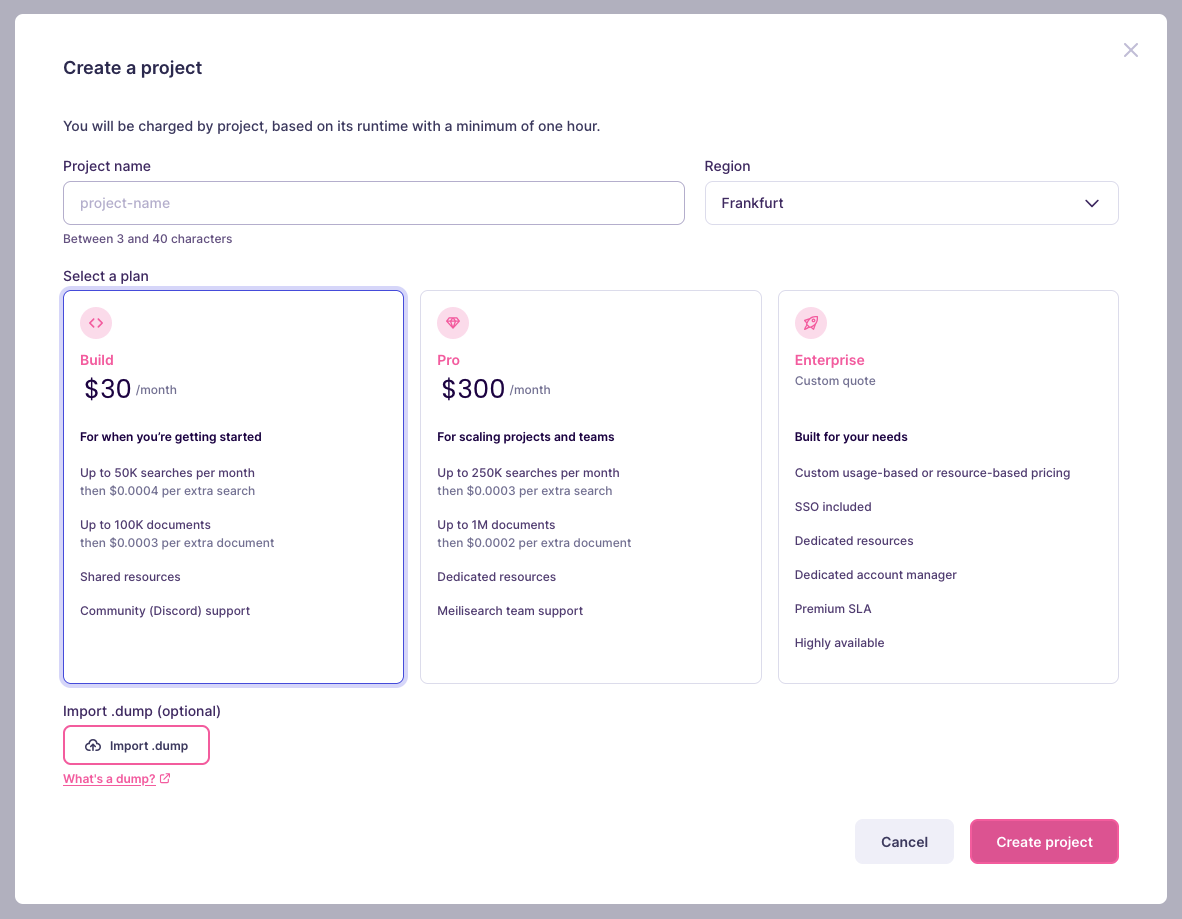
Task: Click the diamond icon on the Pro plan
Action: tap(452, 323)
